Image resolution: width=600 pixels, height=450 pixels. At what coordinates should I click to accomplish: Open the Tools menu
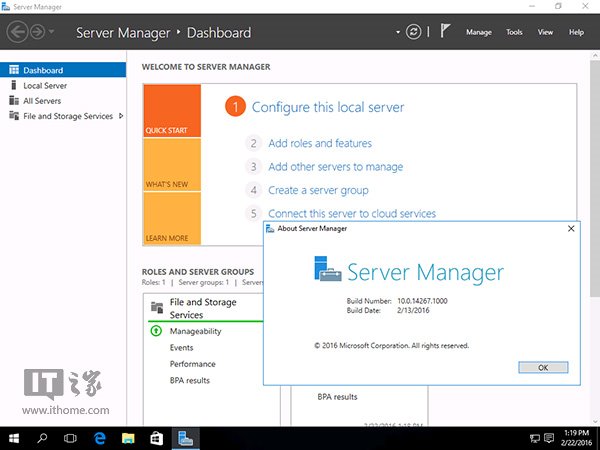point(514,32)
